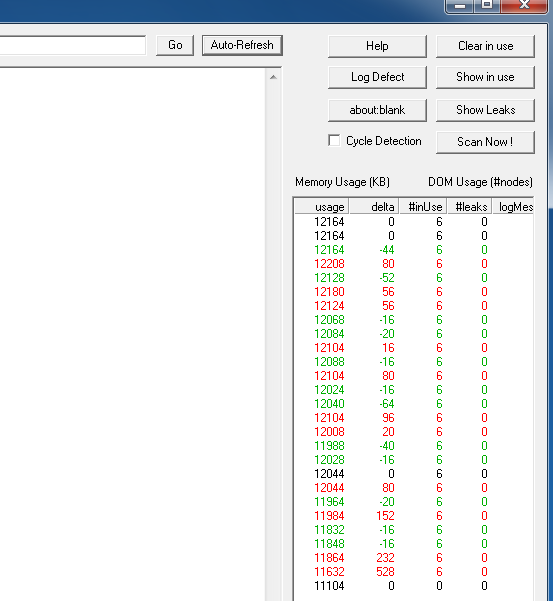Click the logMes column header
This screenshot has width=553, height=601.
tap(513, 207)
